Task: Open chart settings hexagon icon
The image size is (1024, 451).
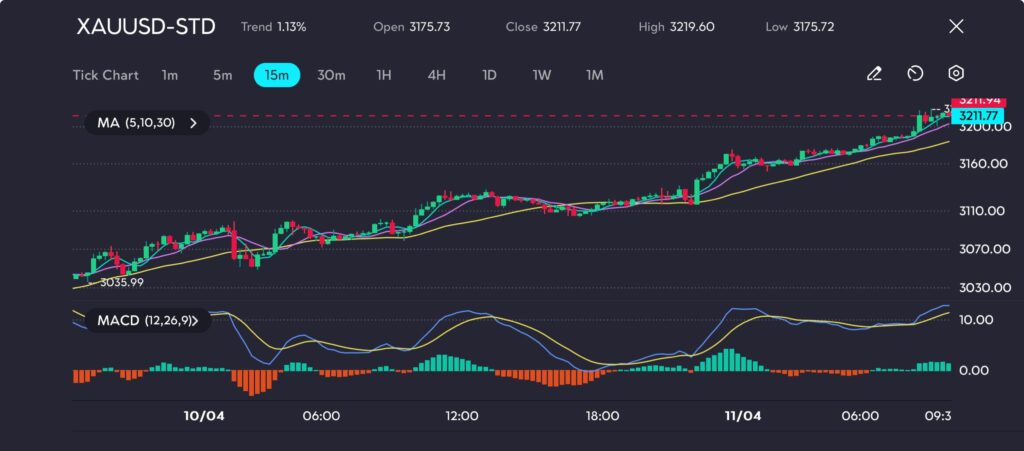Action: pos(956,74)
